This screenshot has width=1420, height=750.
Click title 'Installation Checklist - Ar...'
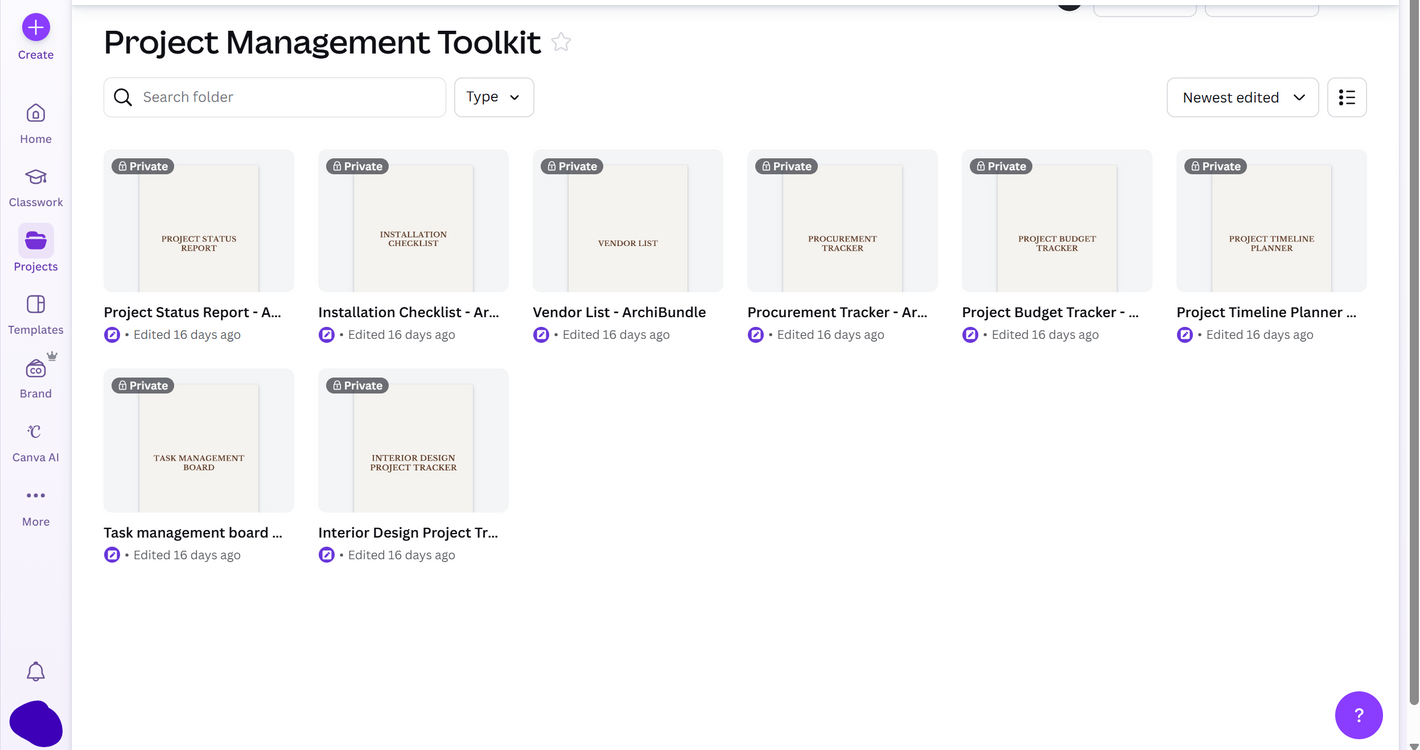click(x=408, y=312)
